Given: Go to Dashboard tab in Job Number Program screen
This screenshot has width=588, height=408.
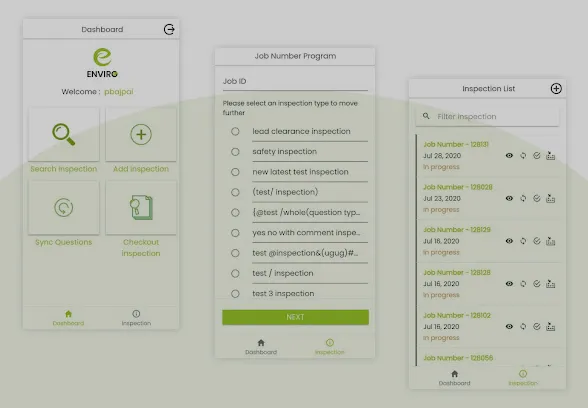Looking at the screenshot, I should (x=261, y=347).
